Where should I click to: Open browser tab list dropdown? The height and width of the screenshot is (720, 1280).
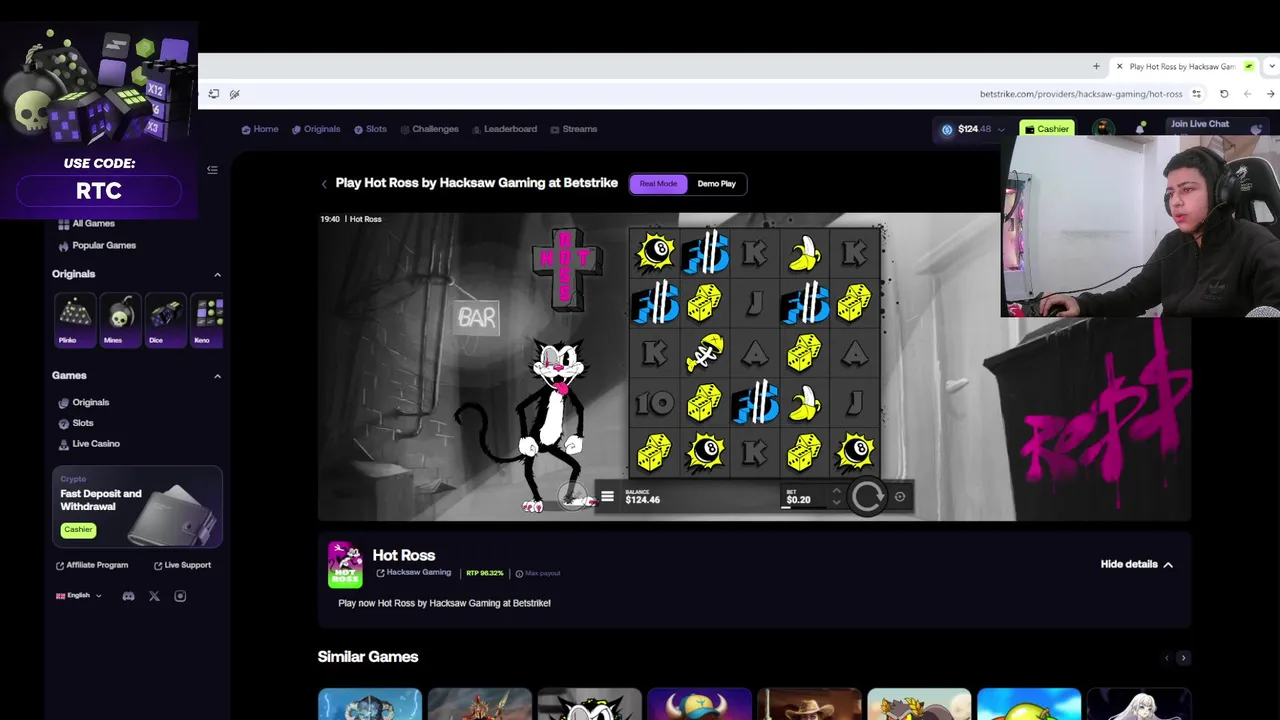tap(1272, 67)
